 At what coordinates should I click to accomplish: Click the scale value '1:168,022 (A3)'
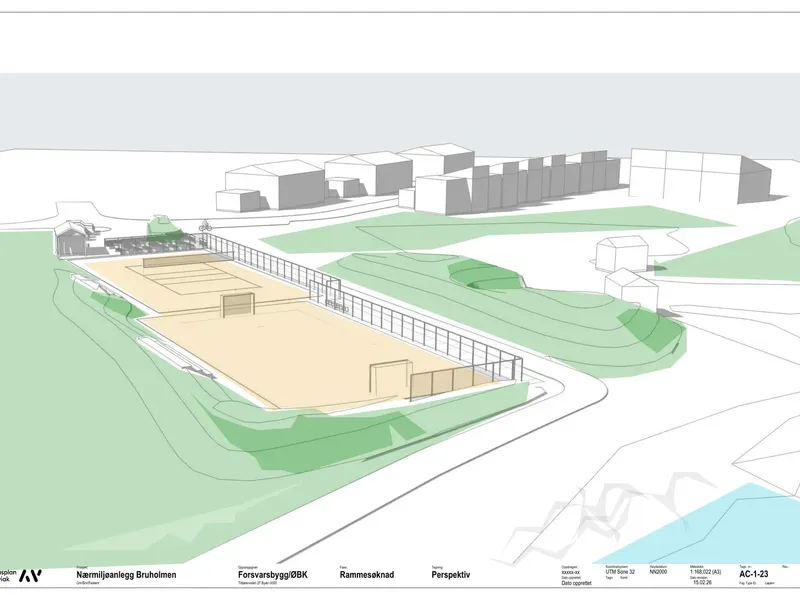tap(706, 572)
